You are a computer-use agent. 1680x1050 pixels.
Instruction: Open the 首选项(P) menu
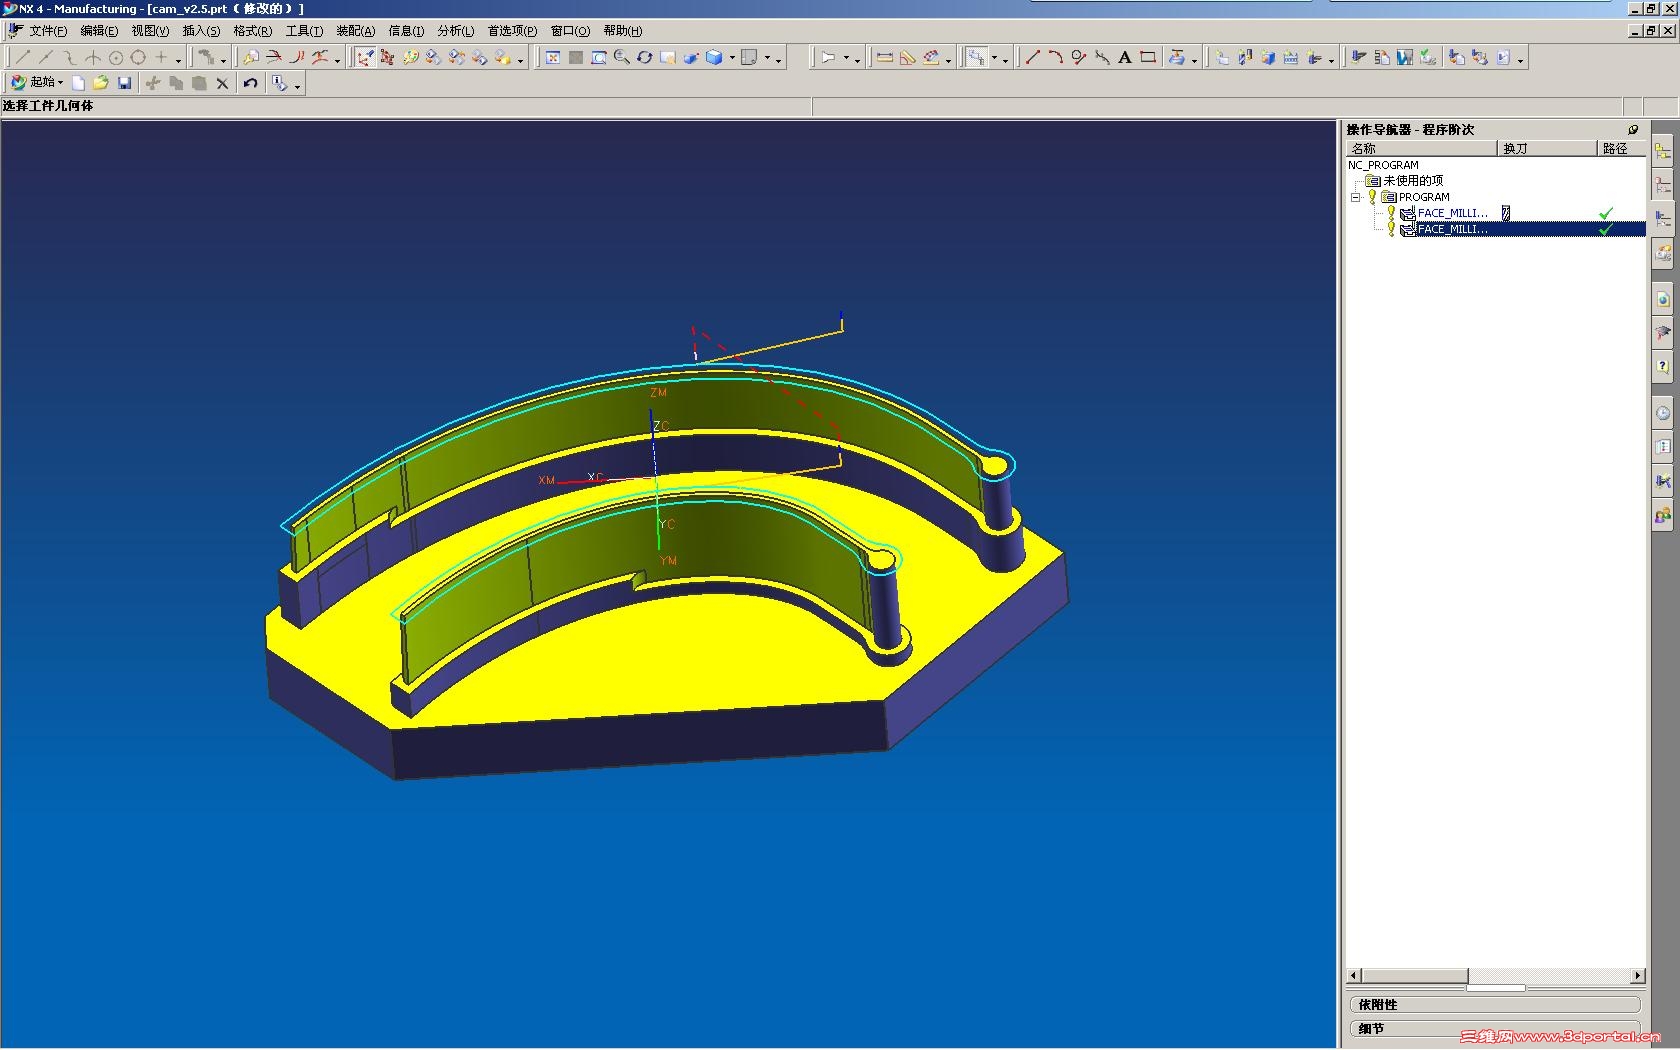[x=512, y=31]
